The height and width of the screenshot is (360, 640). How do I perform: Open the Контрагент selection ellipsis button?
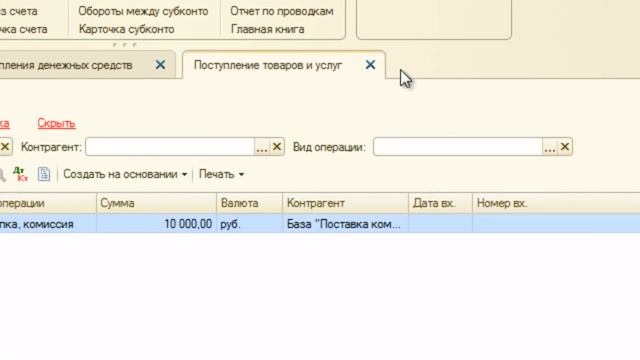[262, 147]
